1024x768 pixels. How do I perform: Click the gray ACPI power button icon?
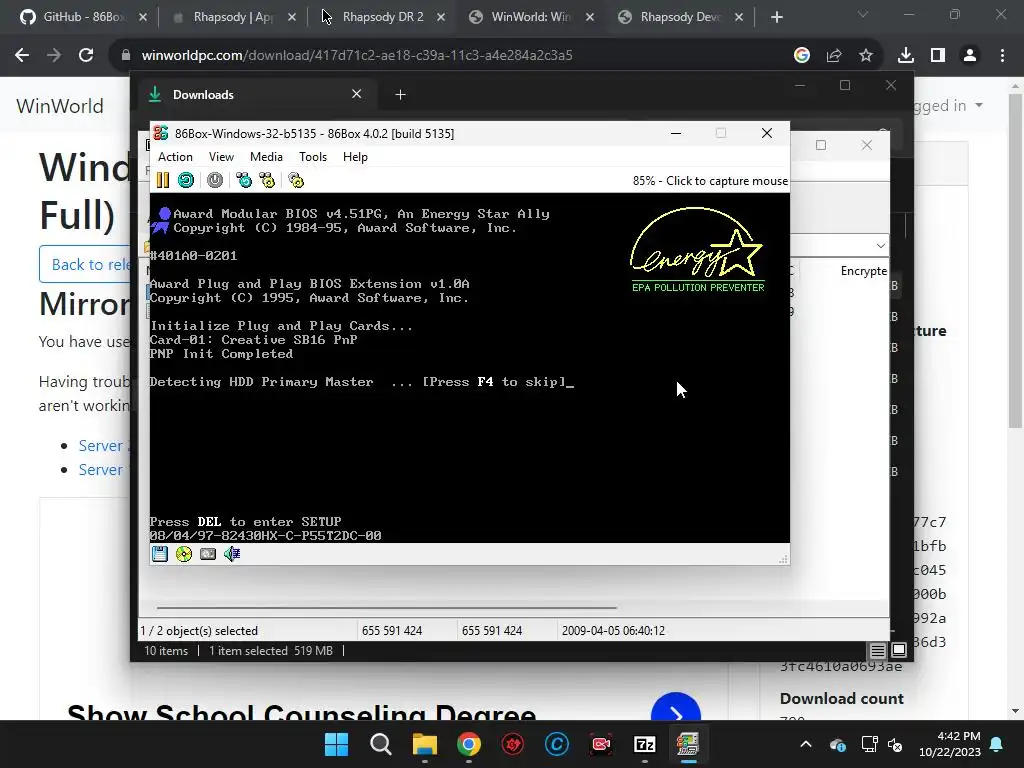coord(215,180)
